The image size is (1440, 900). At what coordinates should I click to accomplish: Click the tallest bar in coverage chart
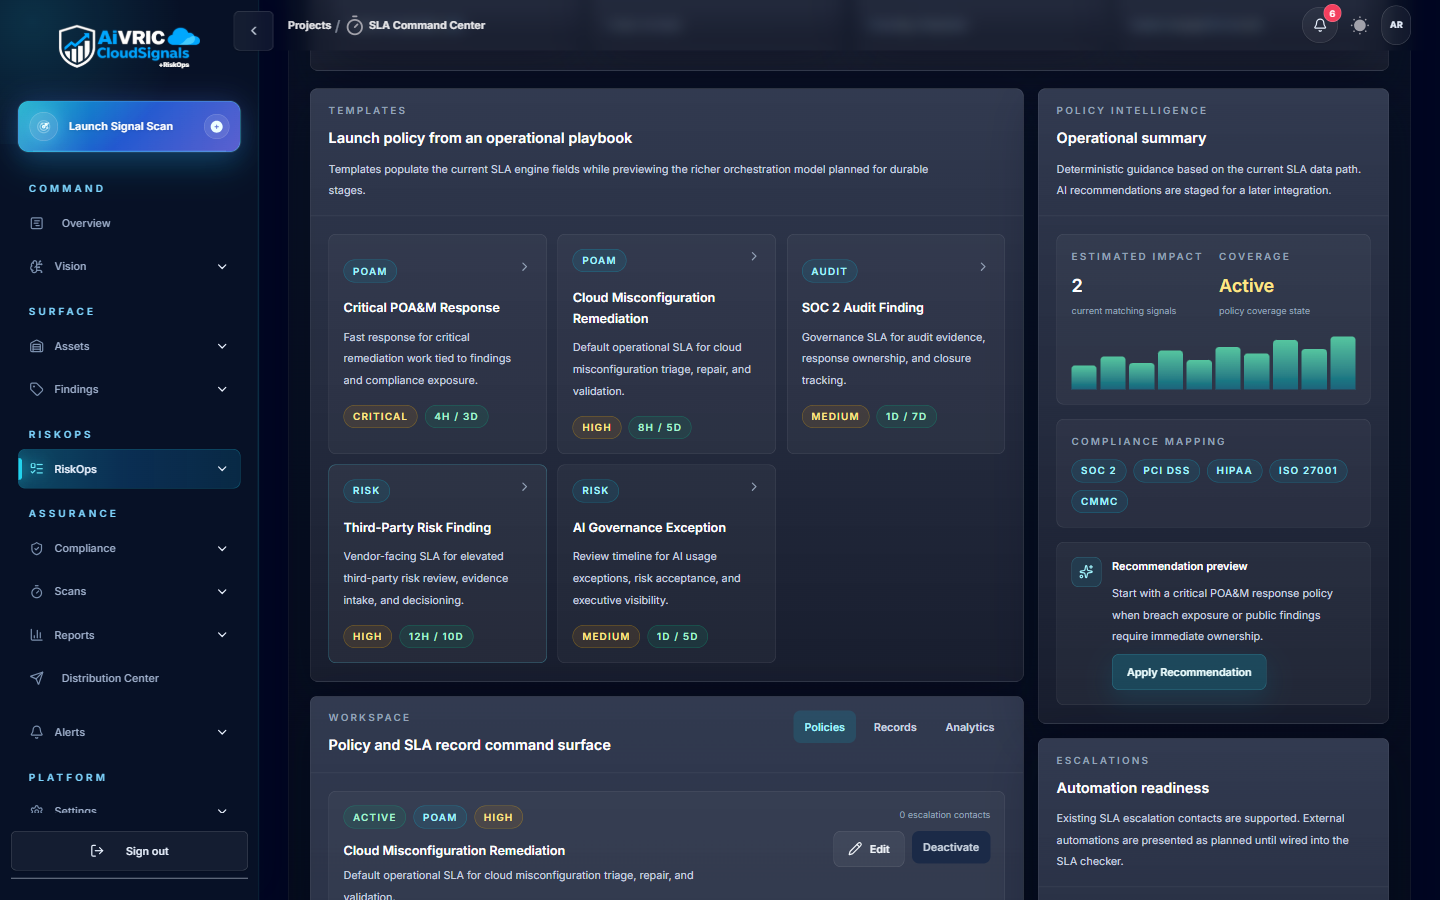1343,362
